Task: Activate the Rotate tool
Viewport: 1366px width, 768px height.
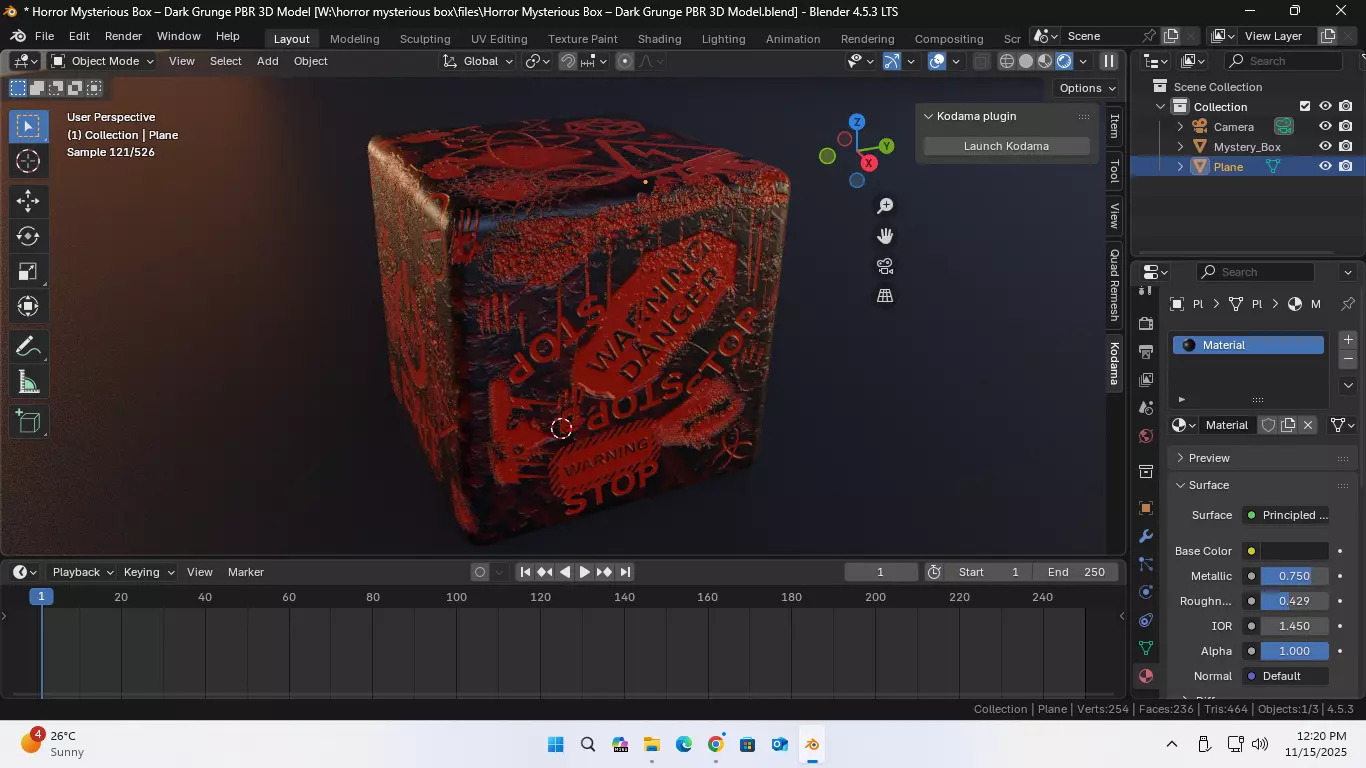Action: (28, 236)
